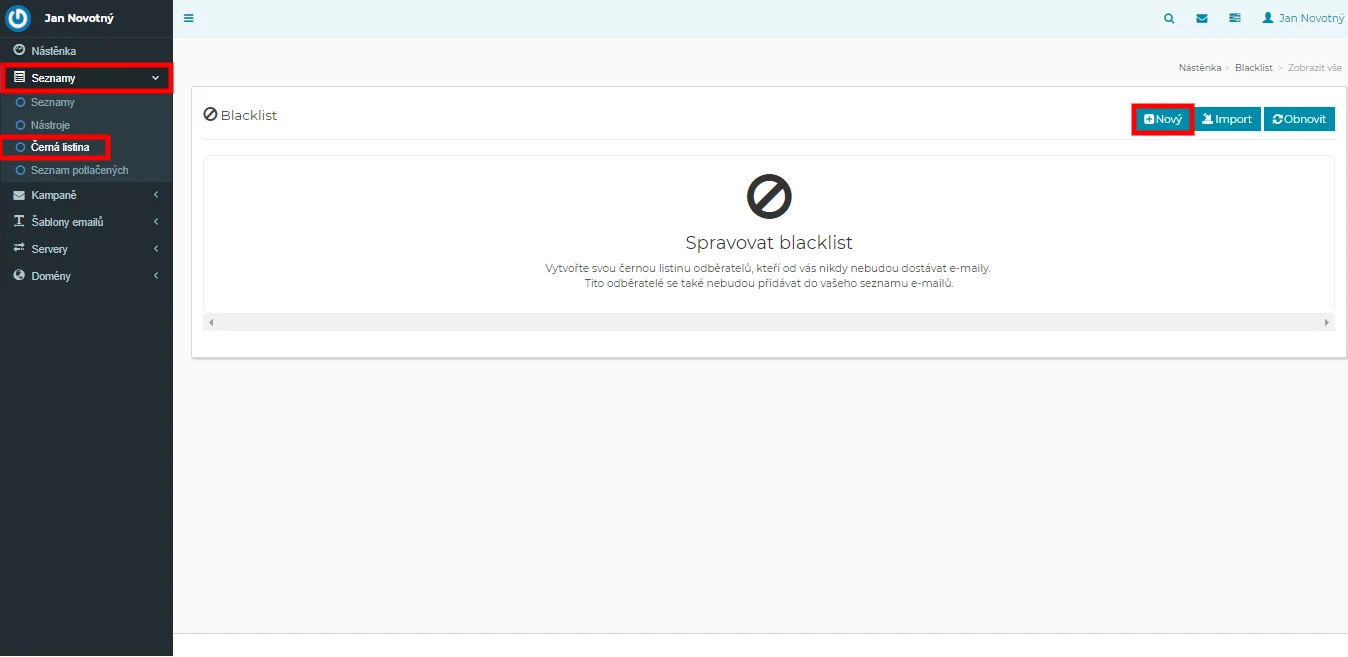Open messages envelope icon in header
Image resolution: width=1348 pixels, height=657 pixels.
pos(1202,18)
